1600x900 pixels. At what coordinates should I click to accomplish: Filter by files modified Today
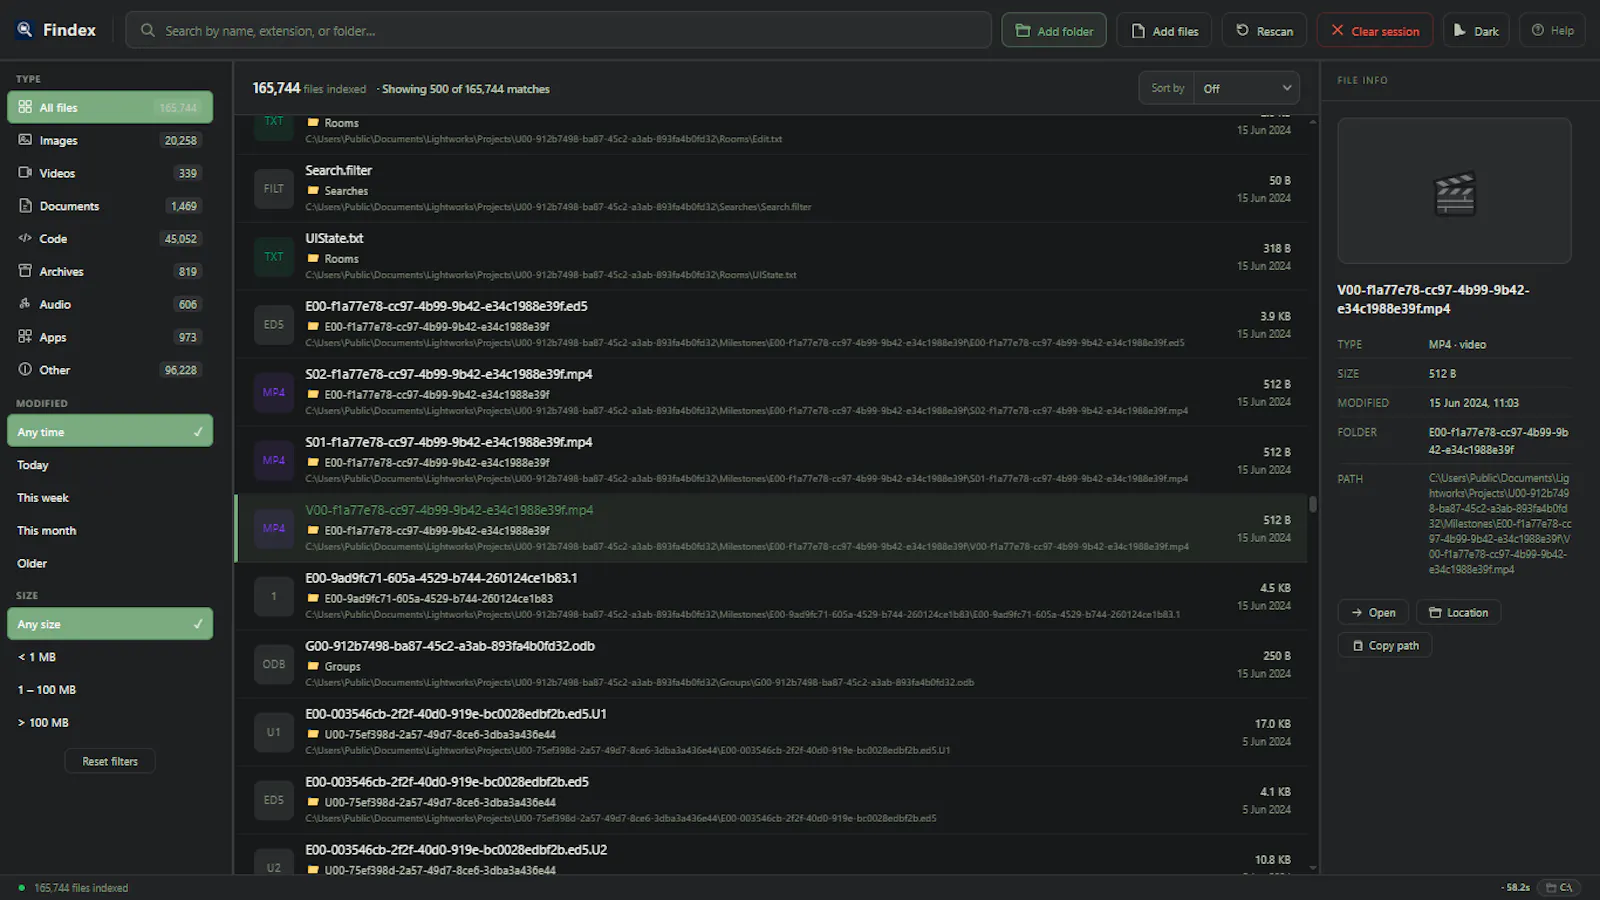[110, 465]
